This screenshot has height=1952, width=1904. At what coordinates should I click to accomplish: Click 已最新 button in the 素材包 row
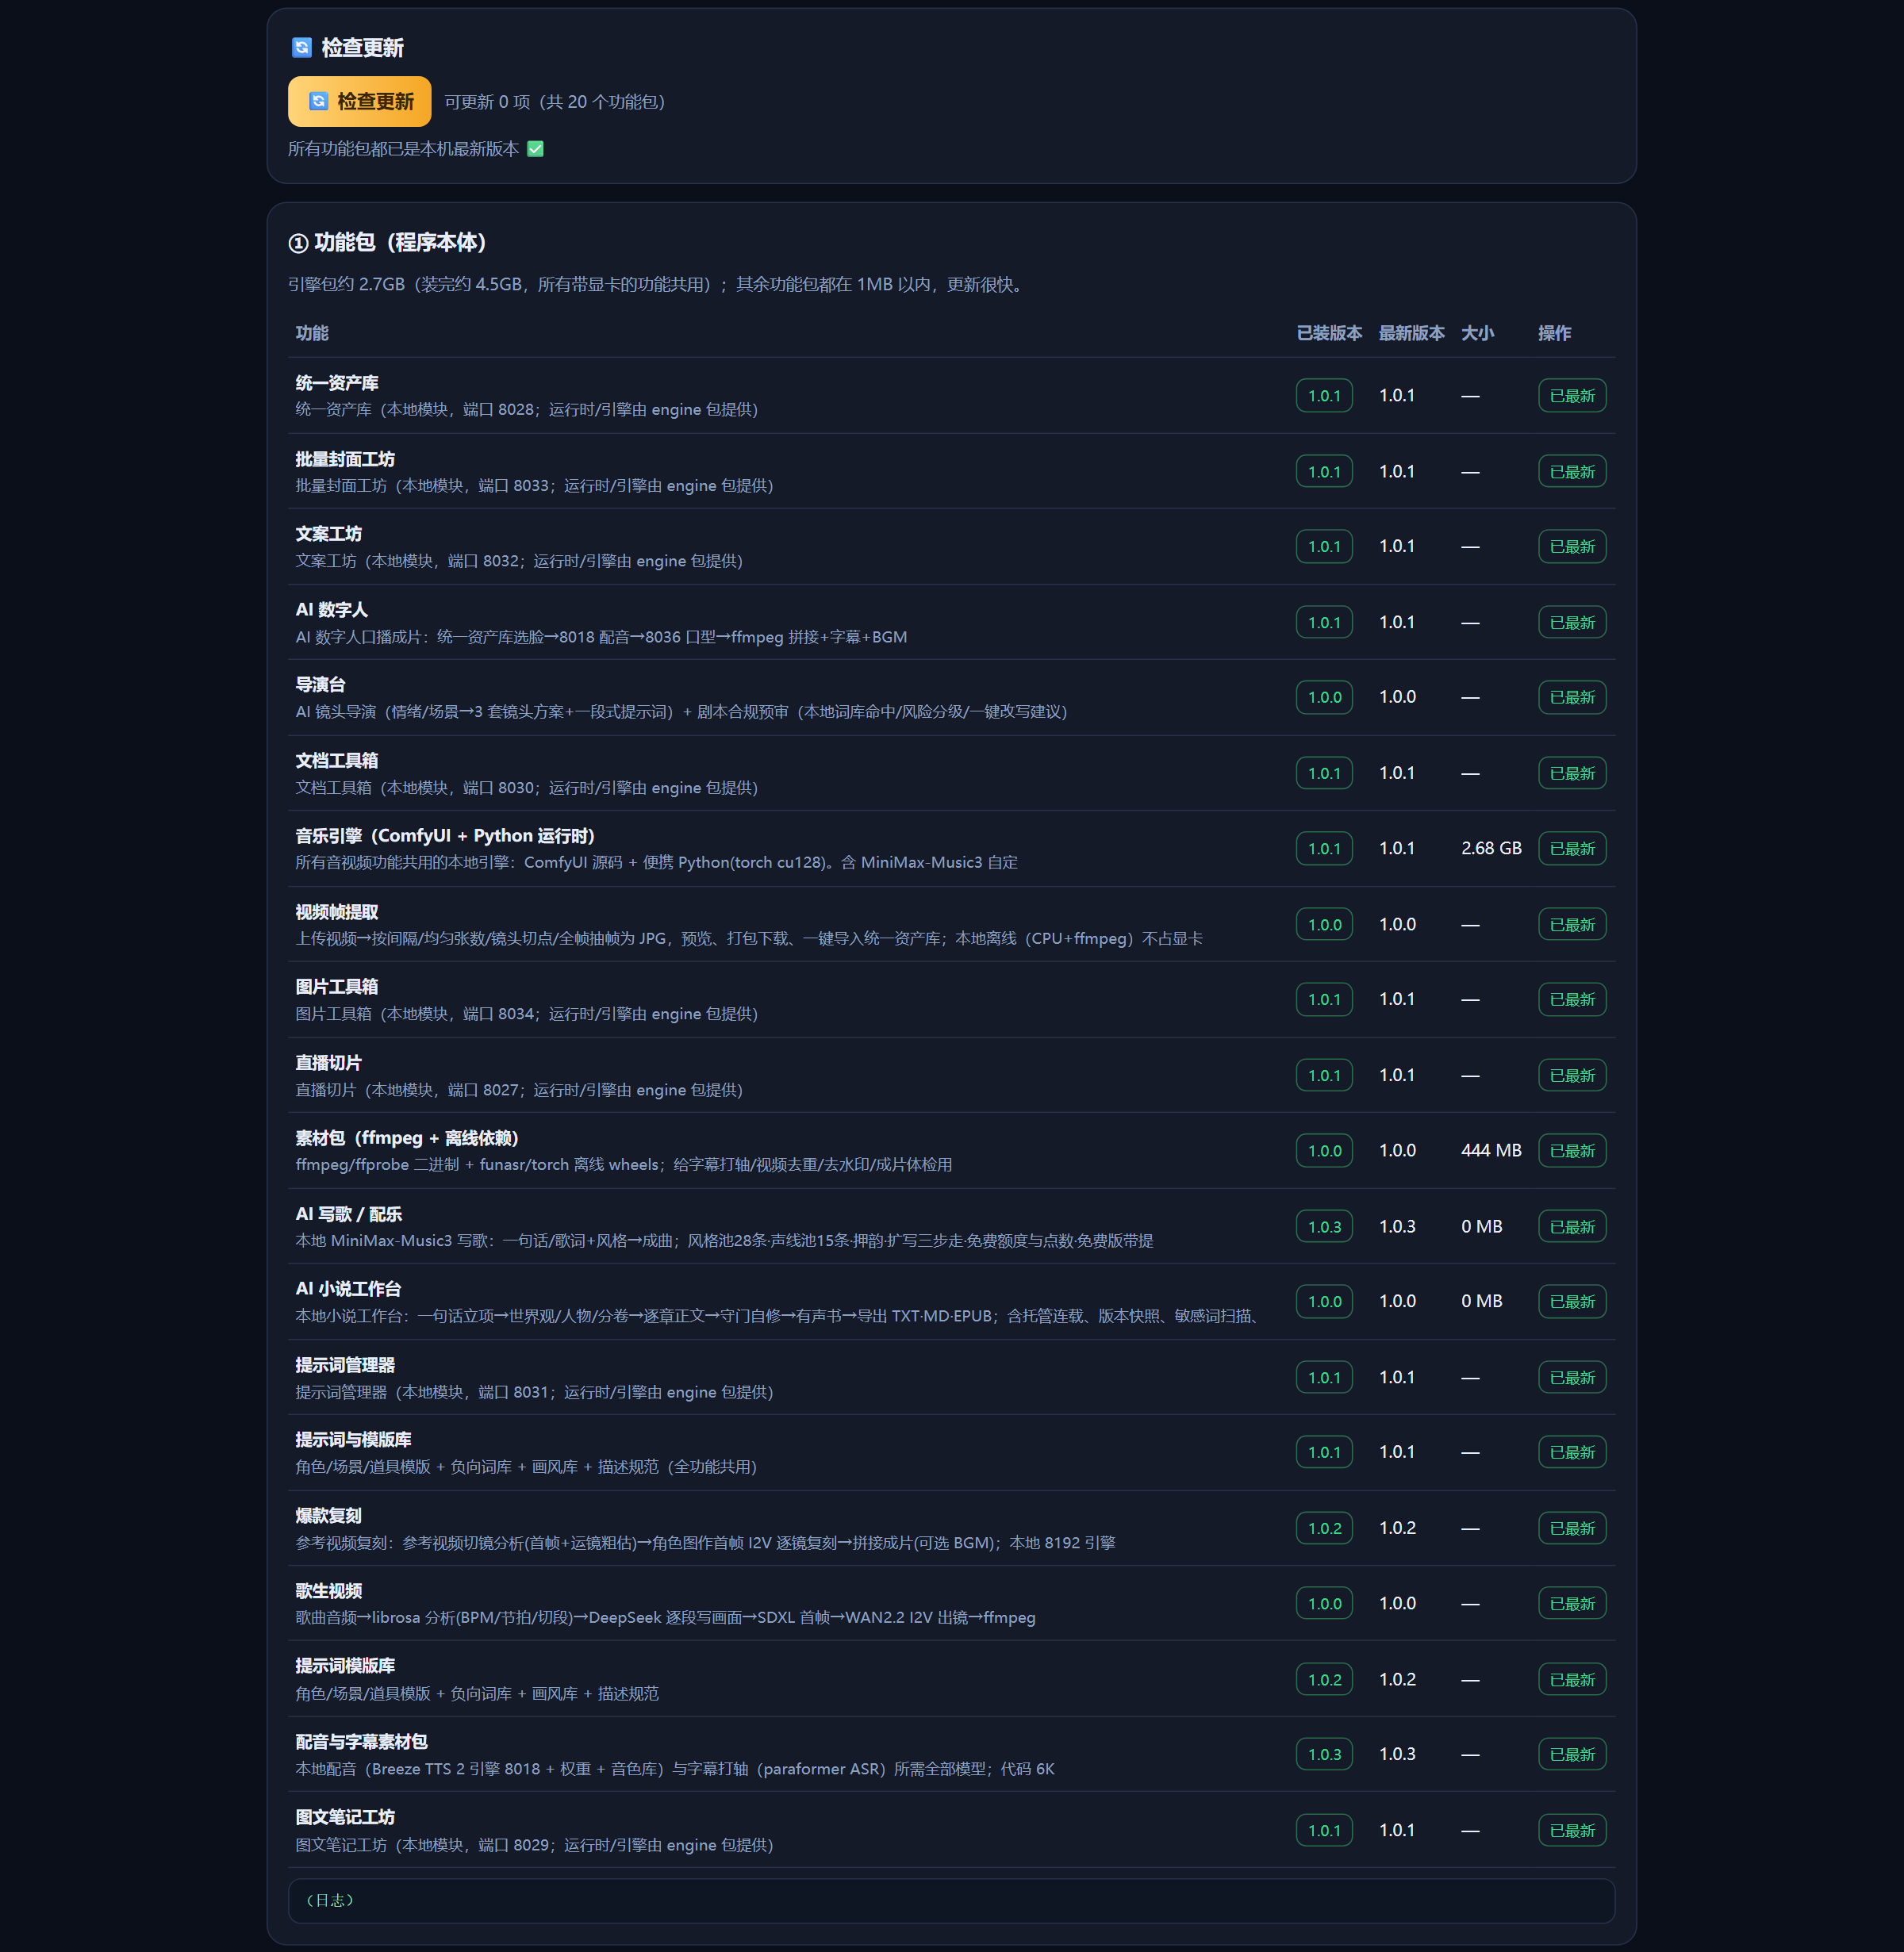(x=1571, y=1151)
